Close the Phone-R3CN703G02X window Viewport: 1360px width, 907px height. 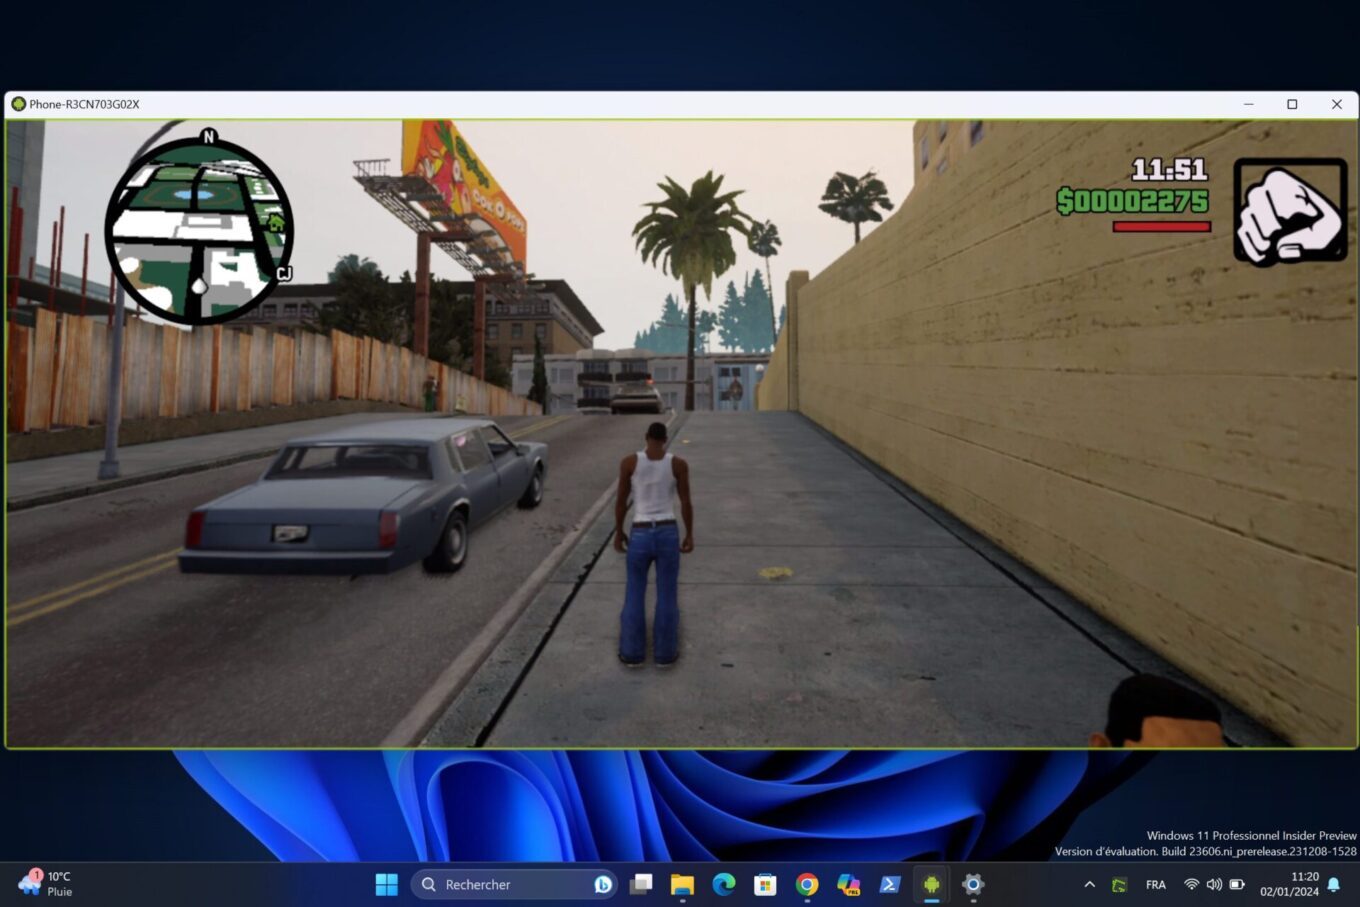click(x=1337, y=104)
